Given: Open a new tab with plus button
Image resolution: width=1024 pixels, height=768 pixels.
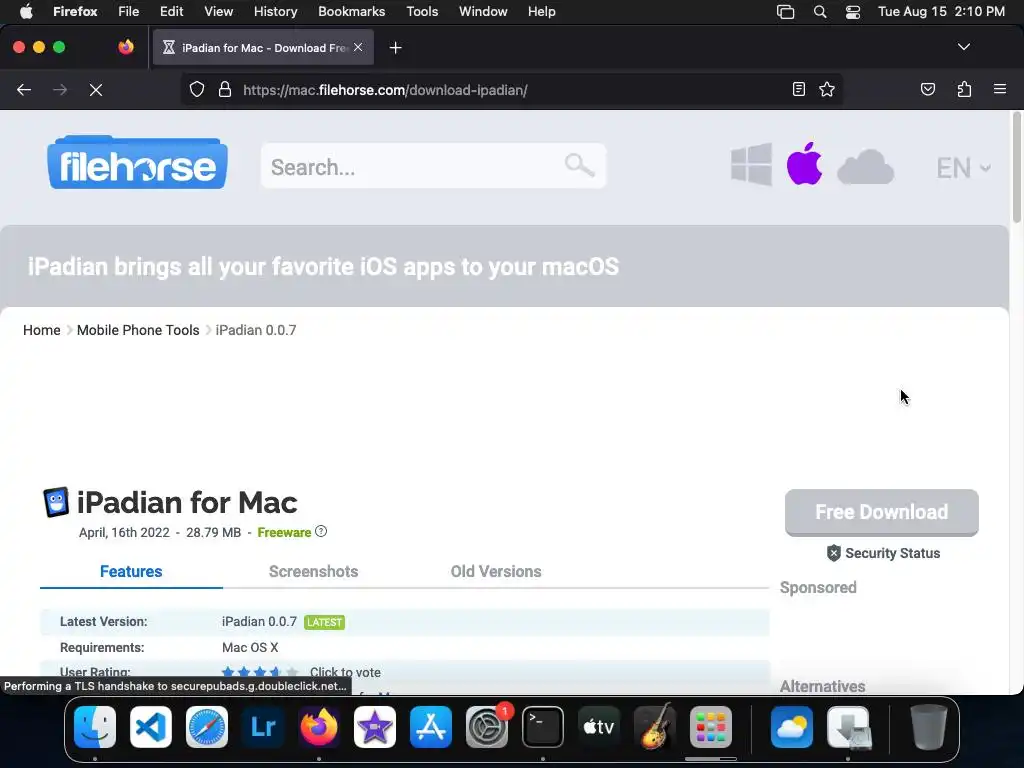Looking at the screenshot, I should [x=395, y=48].
